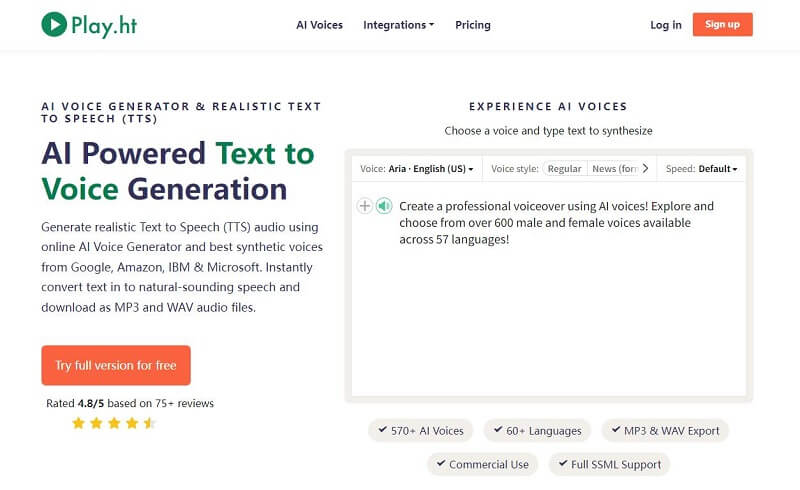Click the 60+ Languages badge
Image resolution: width=800 pixels, height=490 pixels.
pyautogui.click(x=537, y=430)
